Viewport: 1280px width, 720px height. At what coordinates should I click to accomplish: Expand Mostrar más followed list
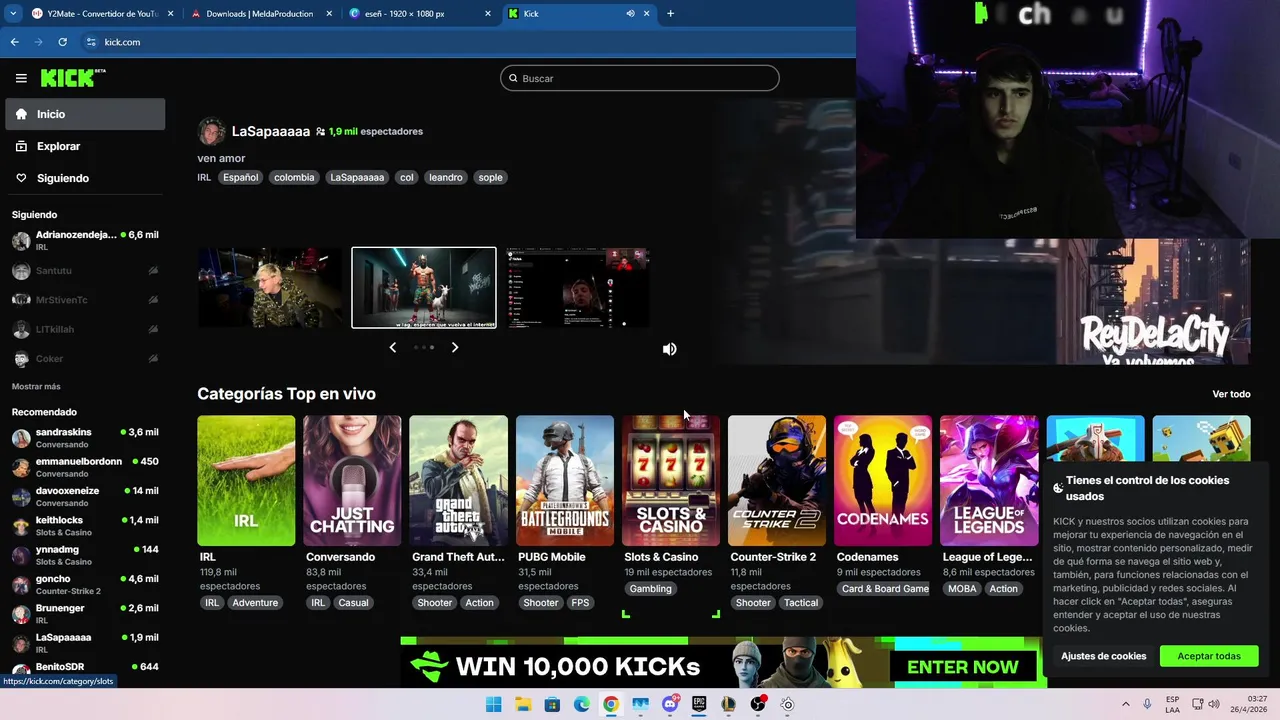(x=36, y=387)
